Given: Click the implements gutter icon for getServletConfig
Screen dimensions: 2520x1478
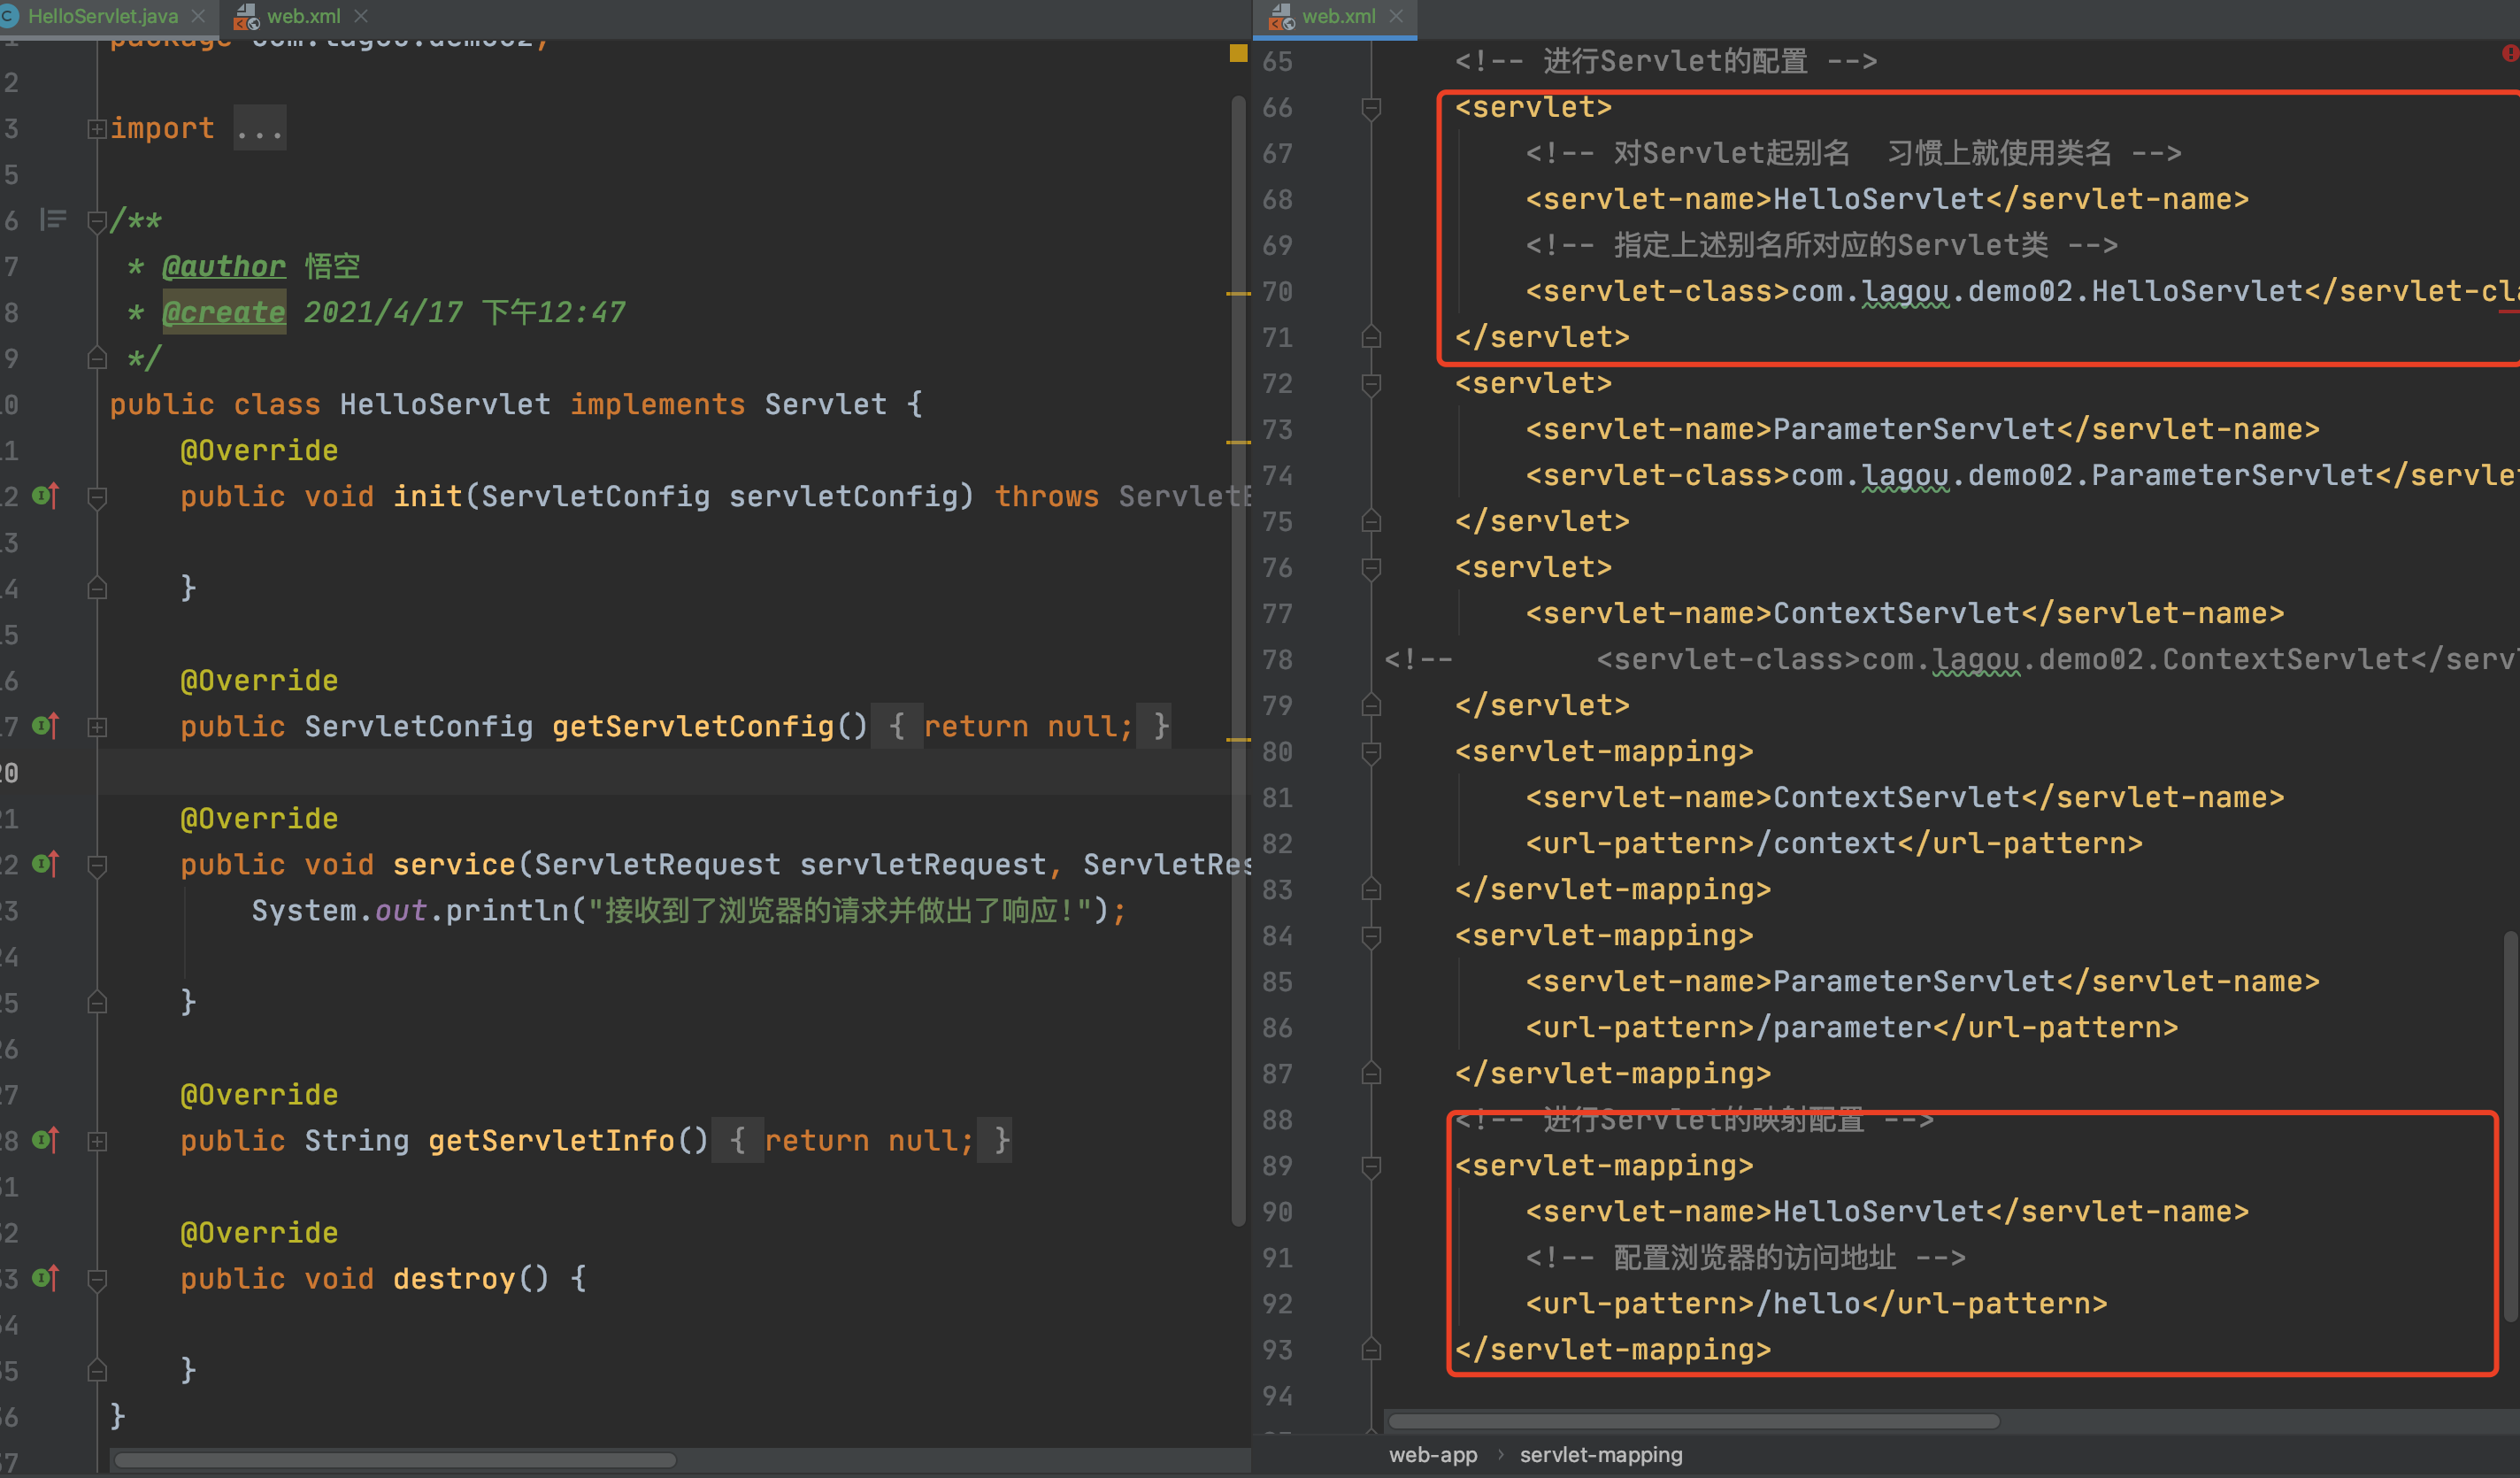Looking at the screenshot, I should pos(46,725).
